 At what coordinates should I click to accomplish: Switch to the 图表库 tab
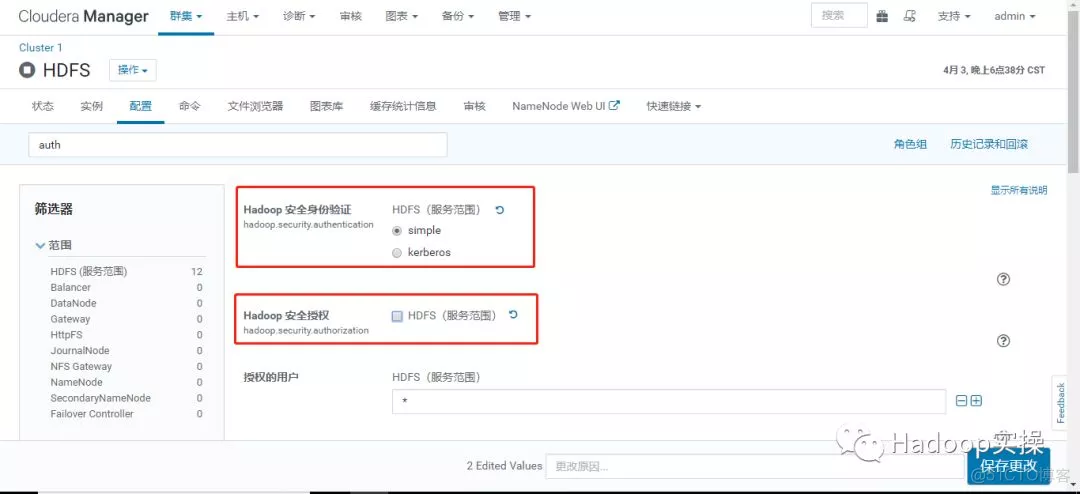point(326,106)
